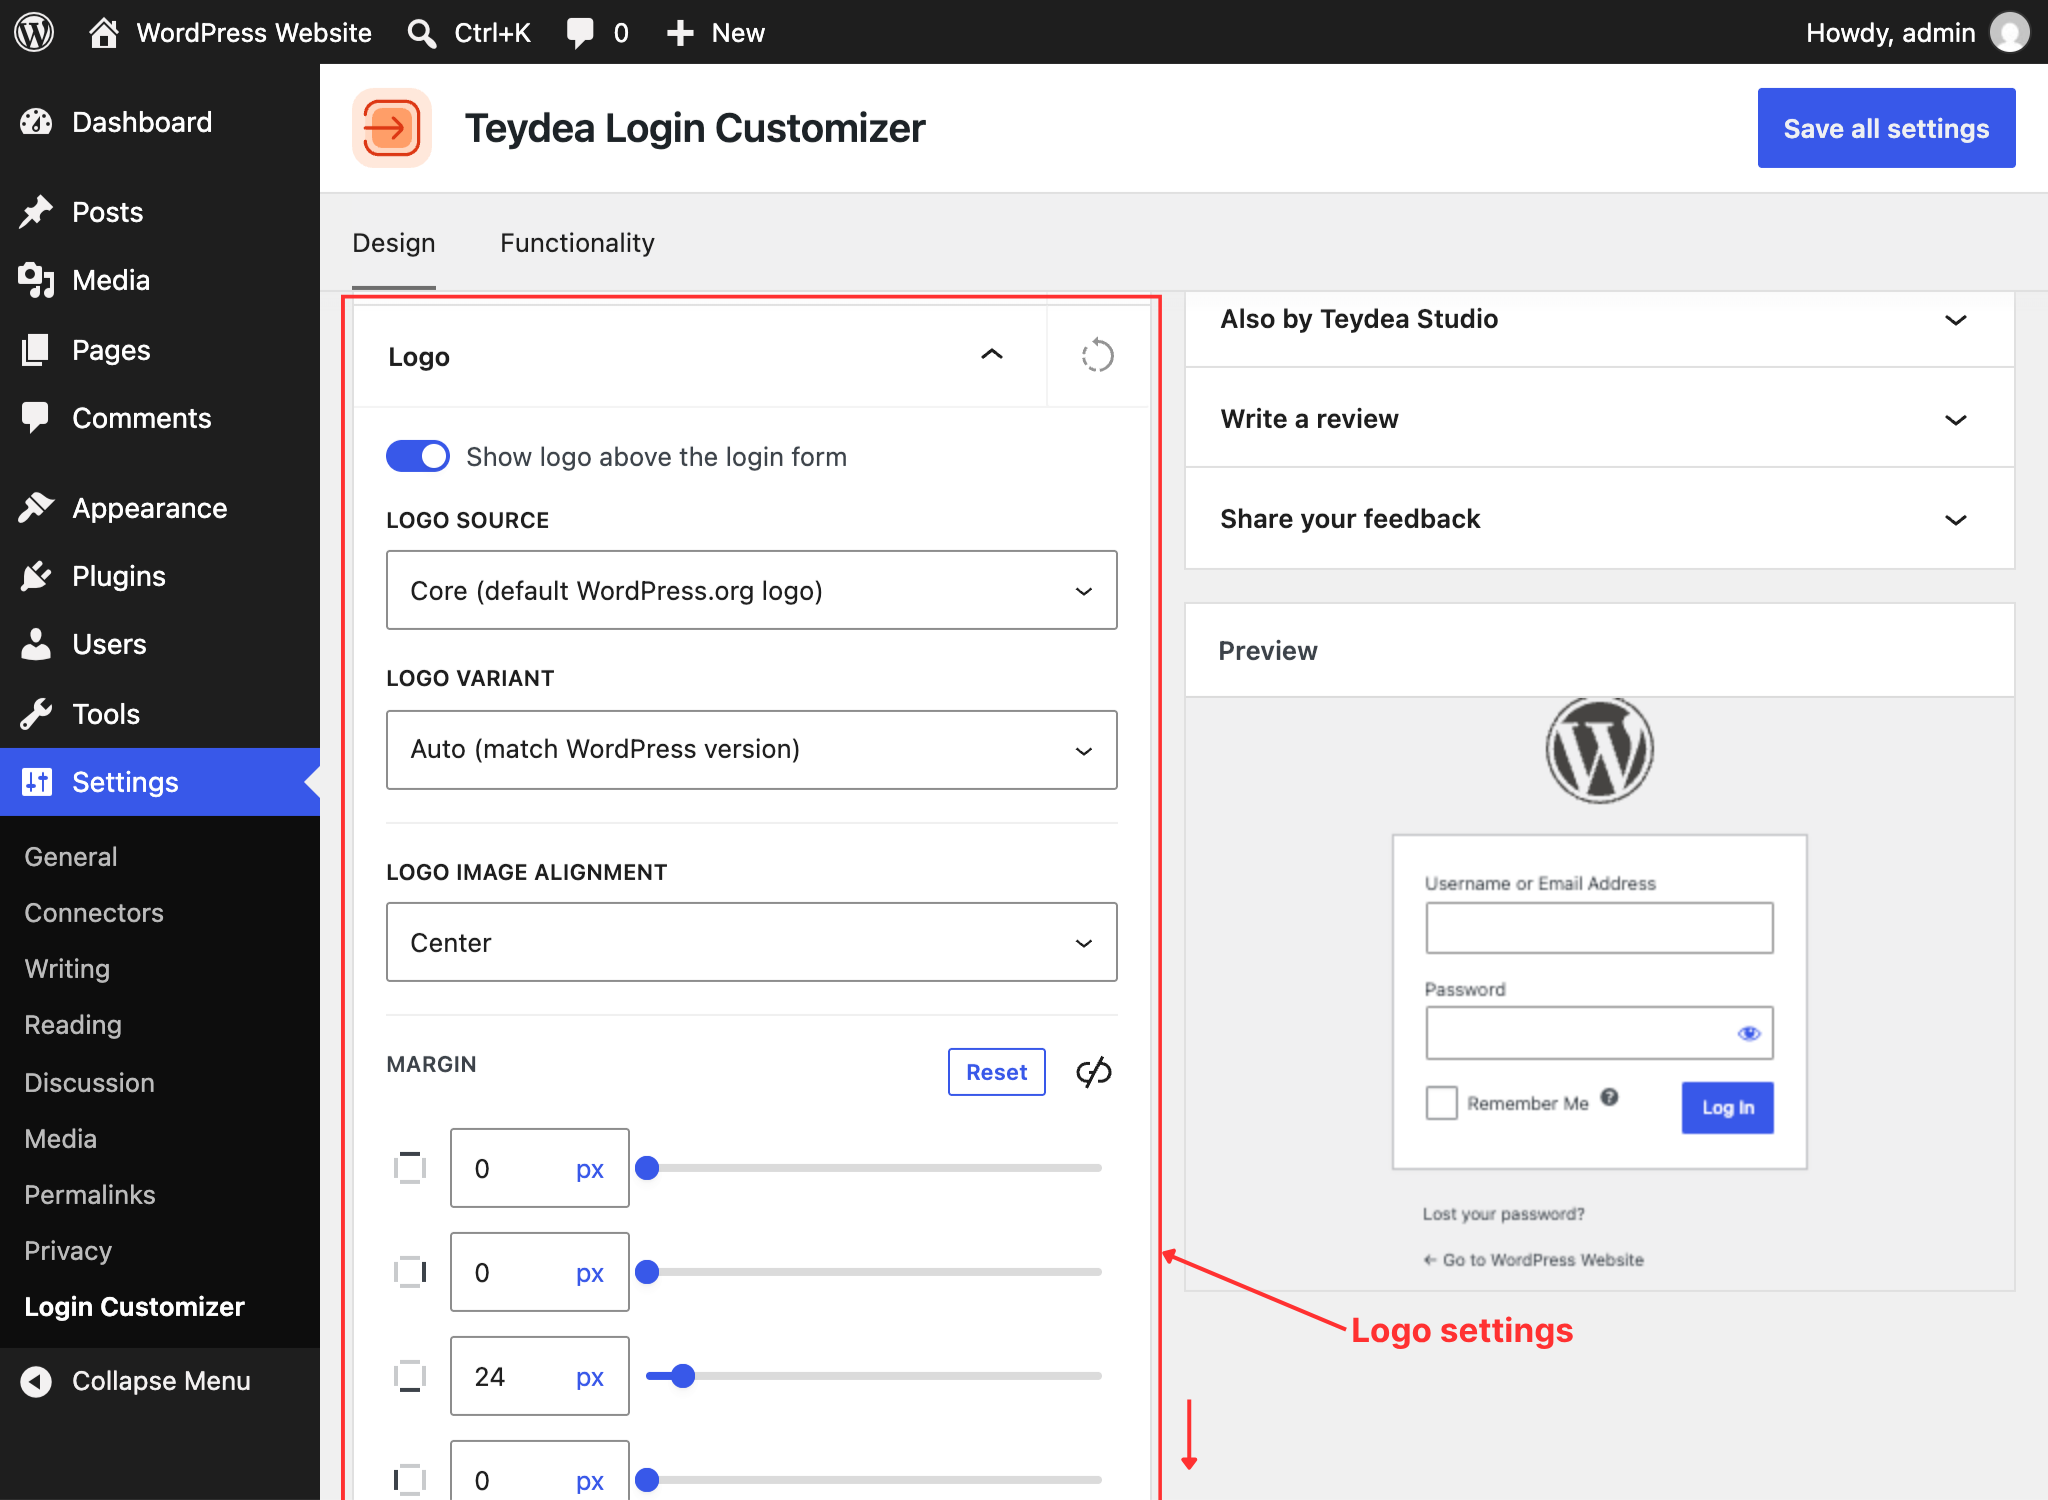Expand the Write a review panel
Image resolution: width=2048 pixels, height=1500 pixels.
coord(1600,419)
